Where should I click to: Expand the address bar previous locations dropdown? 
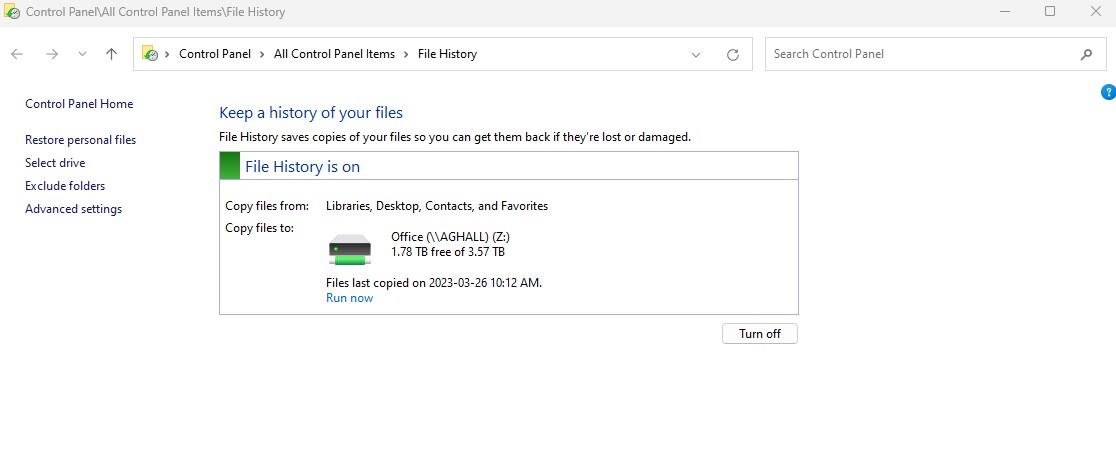pos(696,55)
